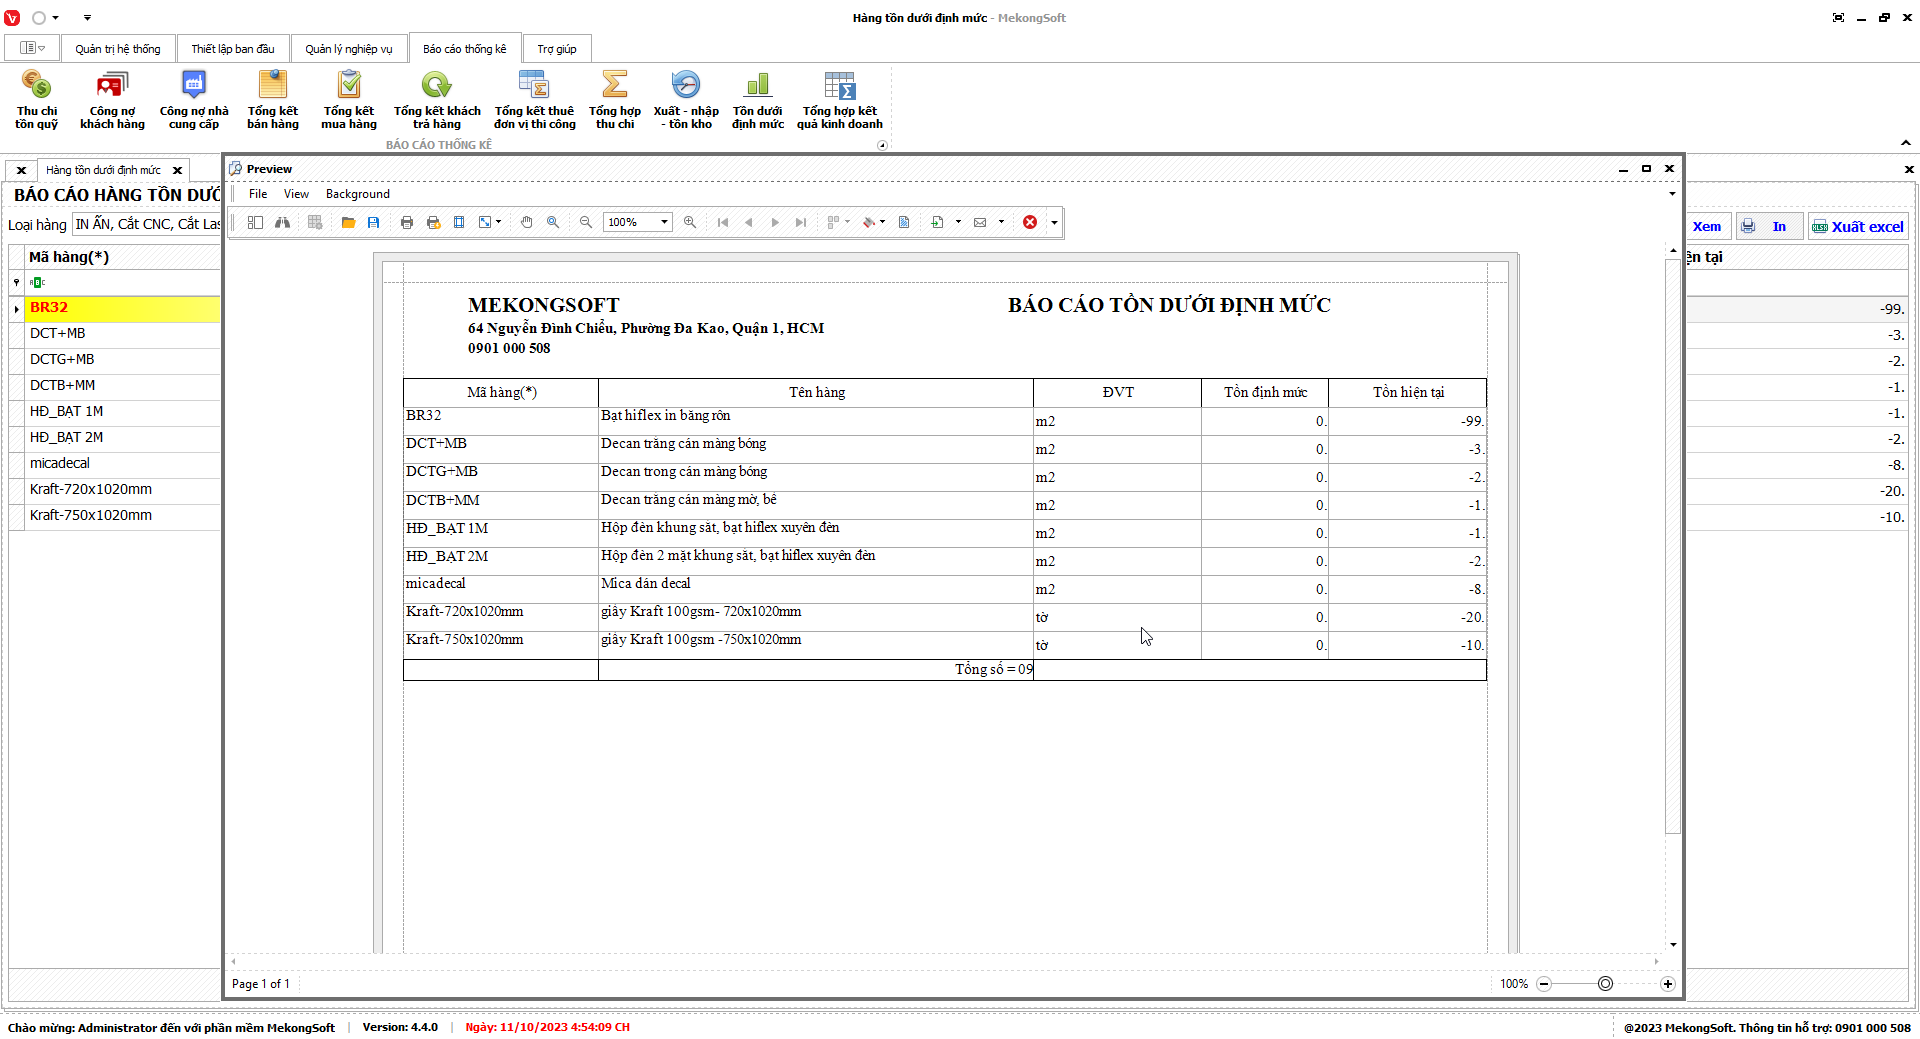Click the red Close Preview icon

tap(1030, 222)
